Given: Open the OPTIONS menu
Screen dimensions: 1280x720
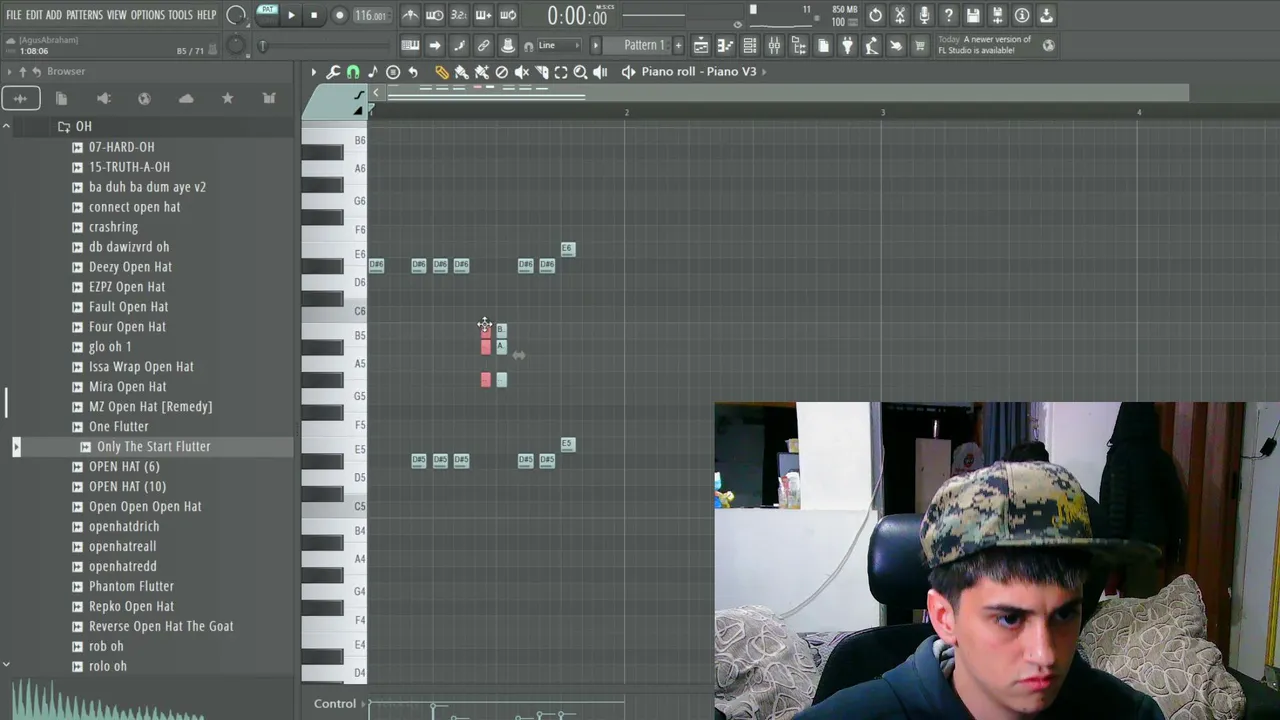Looking at the screenshot, I should coord(147,15).
